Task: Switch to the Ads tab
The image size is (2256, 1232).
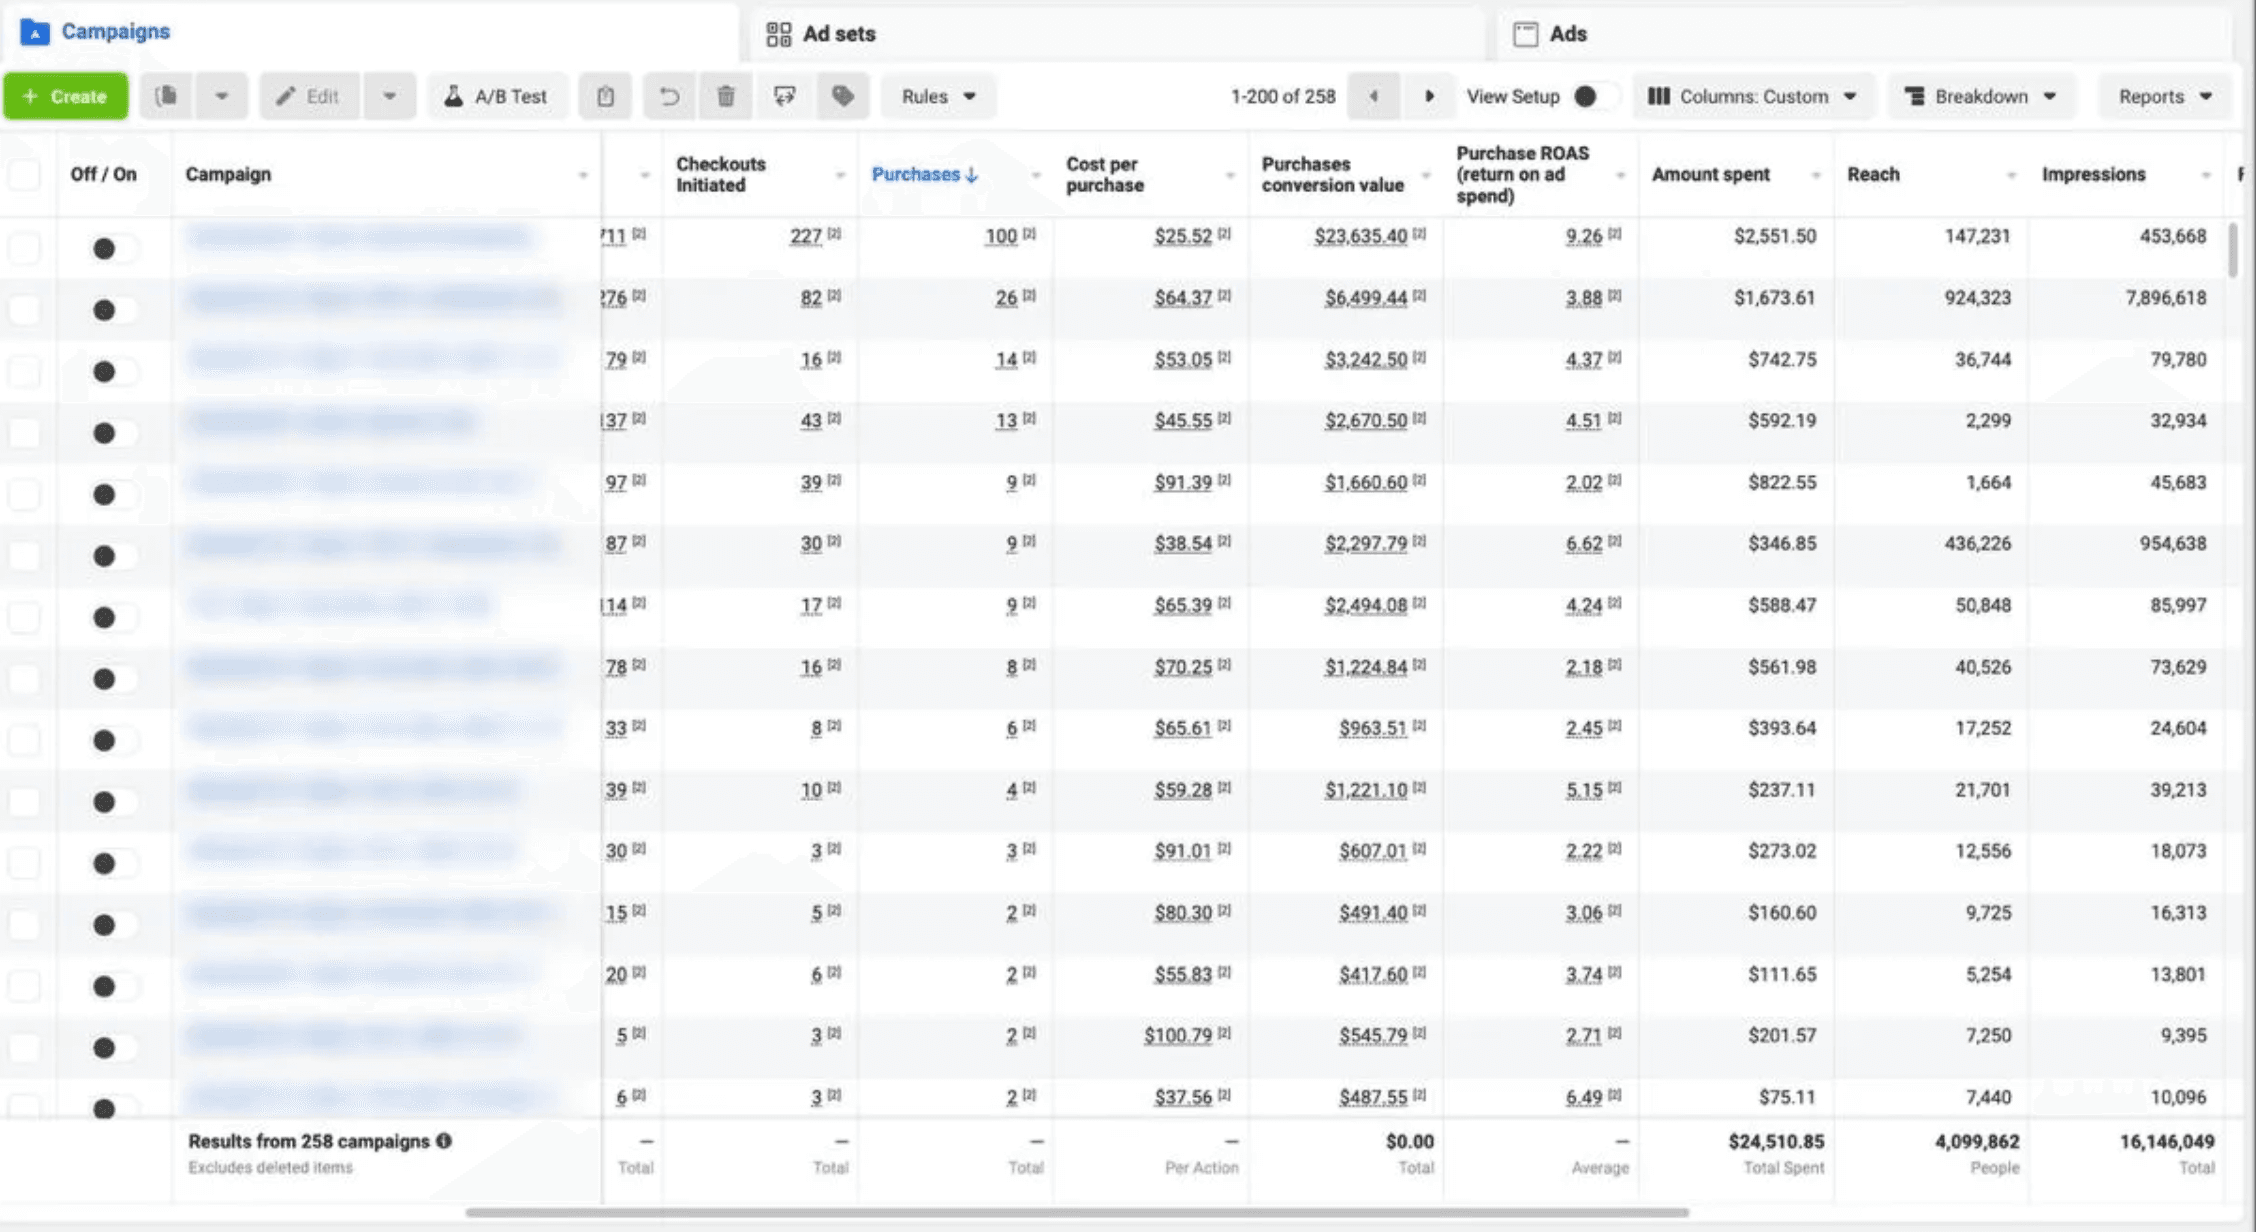Action: pyautogui.click(x=1865, y=34)
